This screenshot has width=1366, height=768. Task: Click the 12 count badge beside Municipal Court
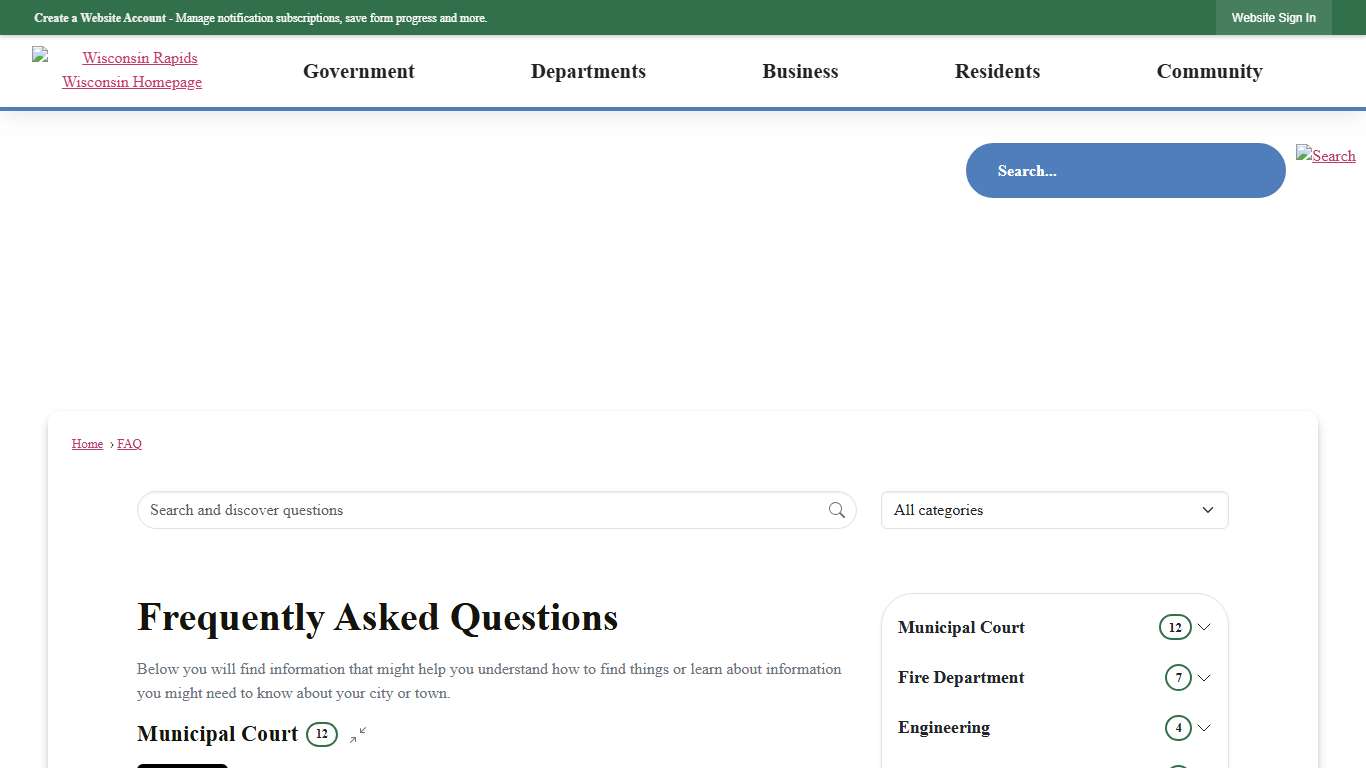click(322, 734)
